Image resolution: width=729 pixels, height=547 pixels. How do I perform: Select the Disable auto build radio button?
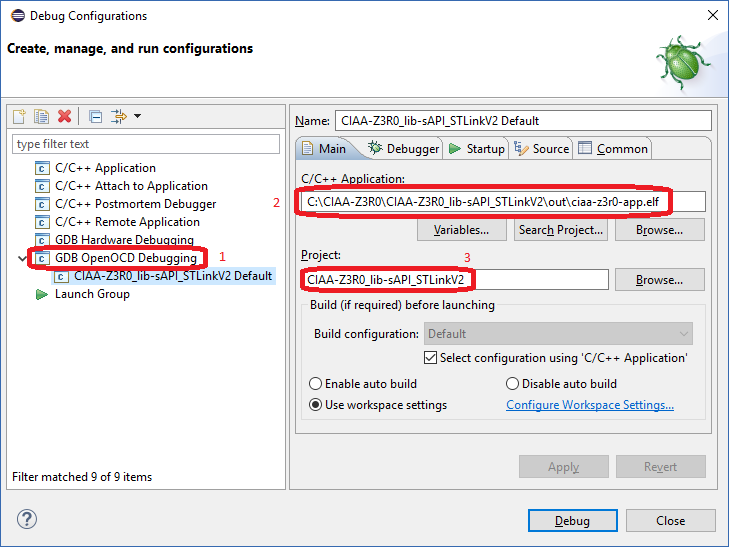[512, 384]
